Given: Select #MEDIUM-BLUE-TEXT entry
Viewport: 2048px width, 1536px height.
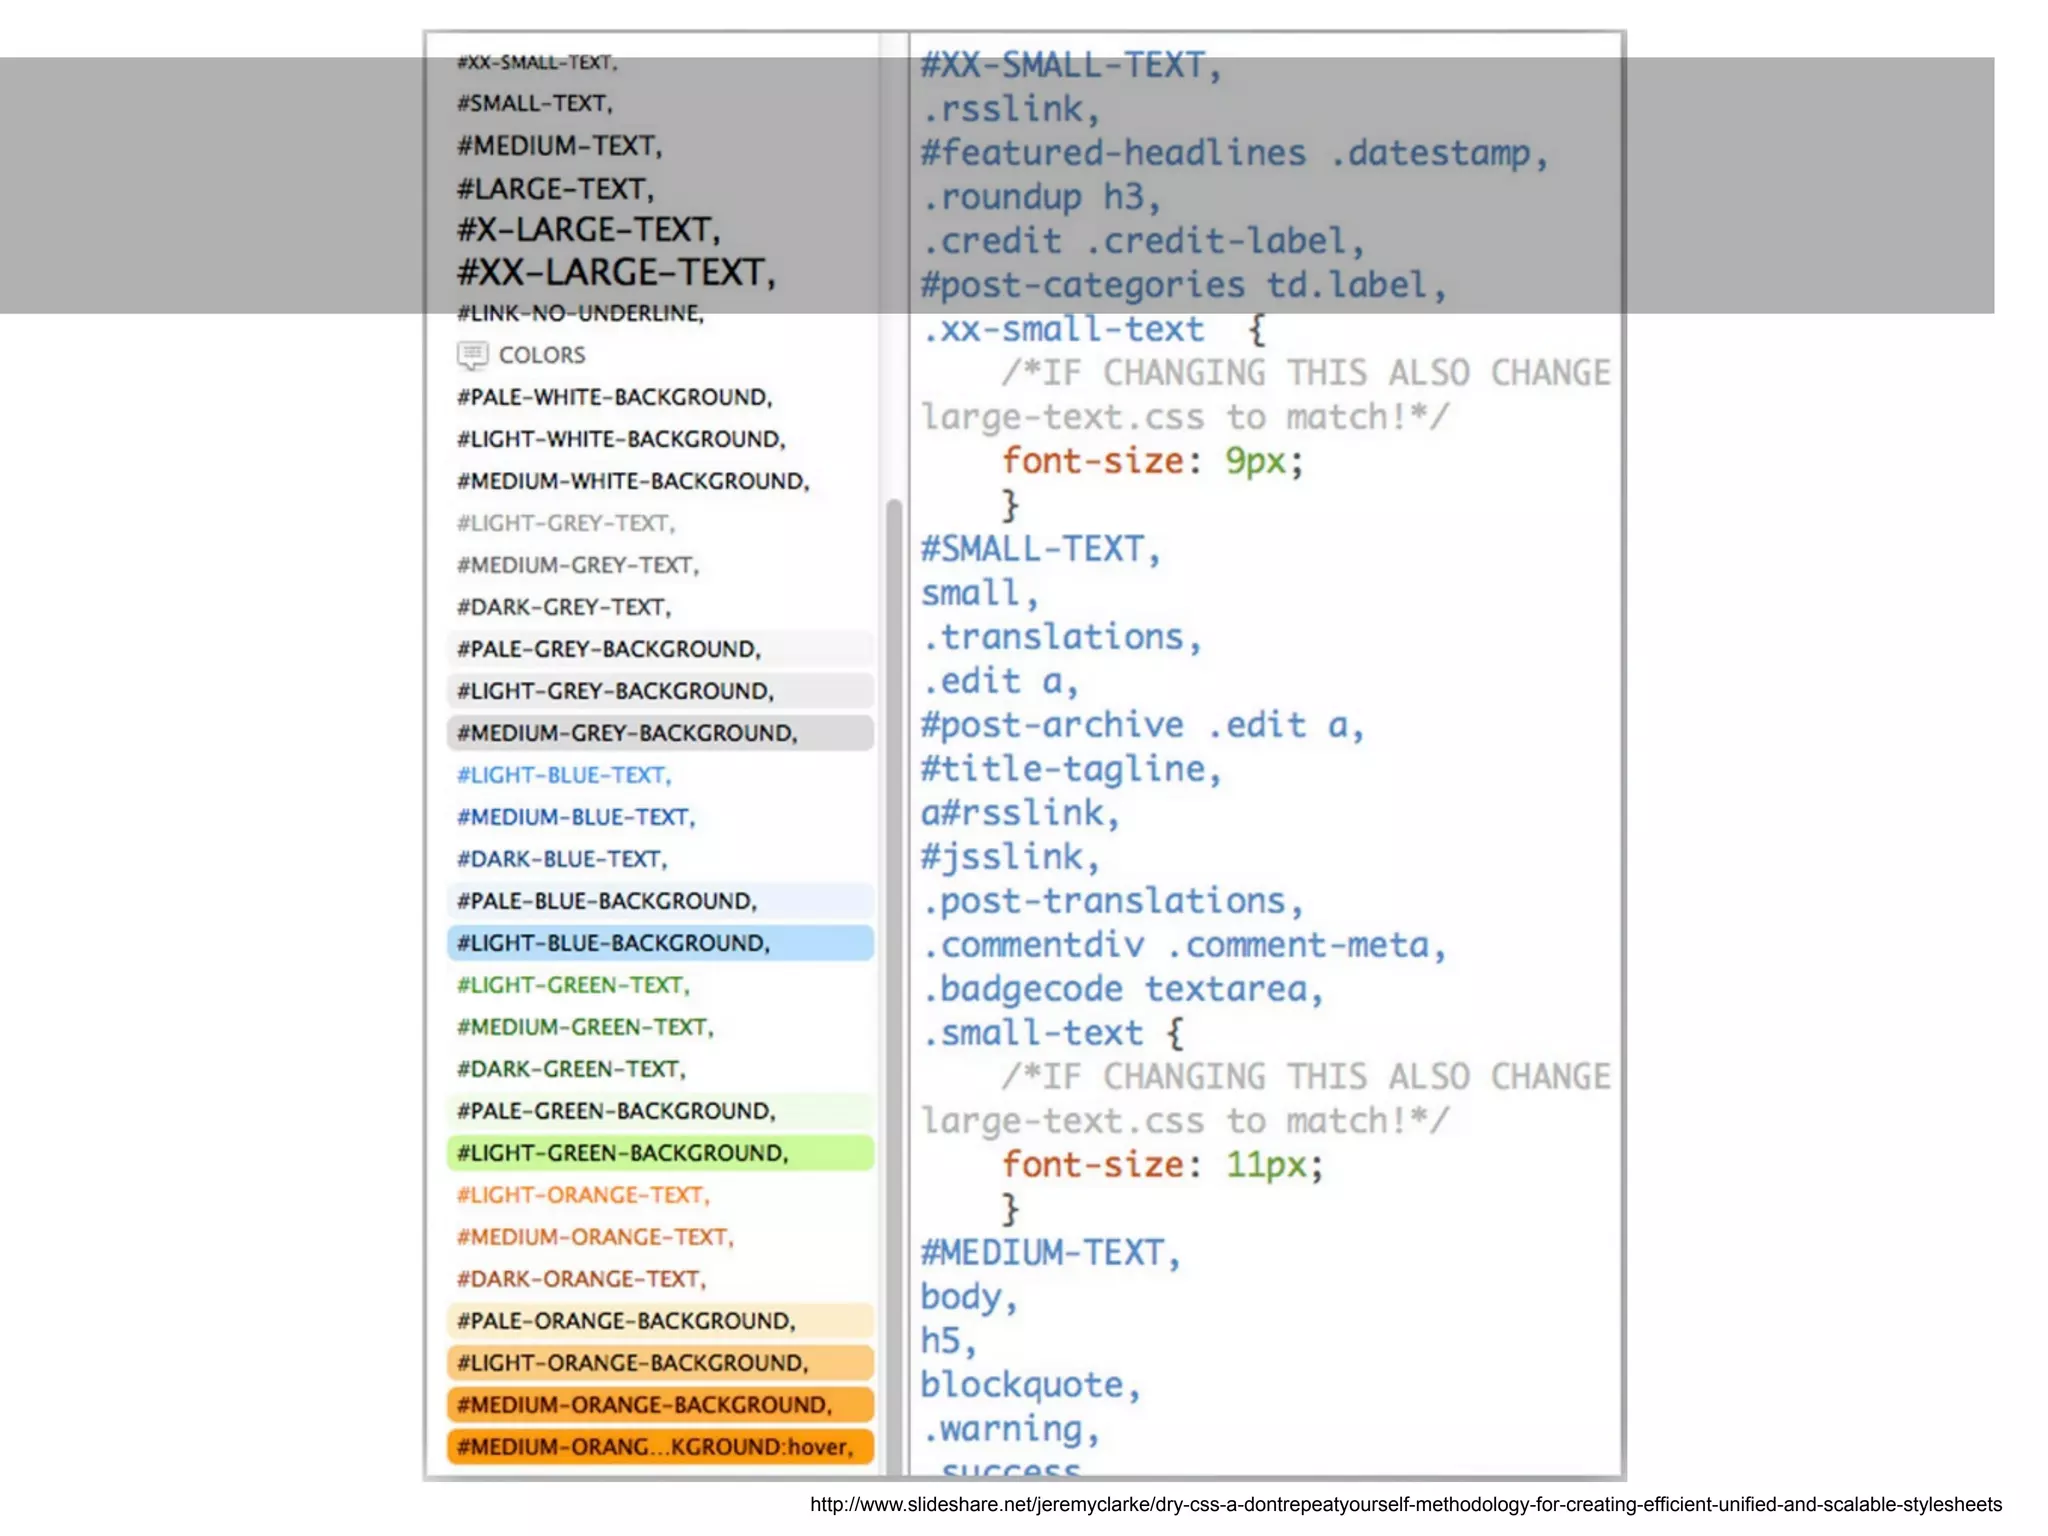Looking at the screenshot, I should 576,817.
